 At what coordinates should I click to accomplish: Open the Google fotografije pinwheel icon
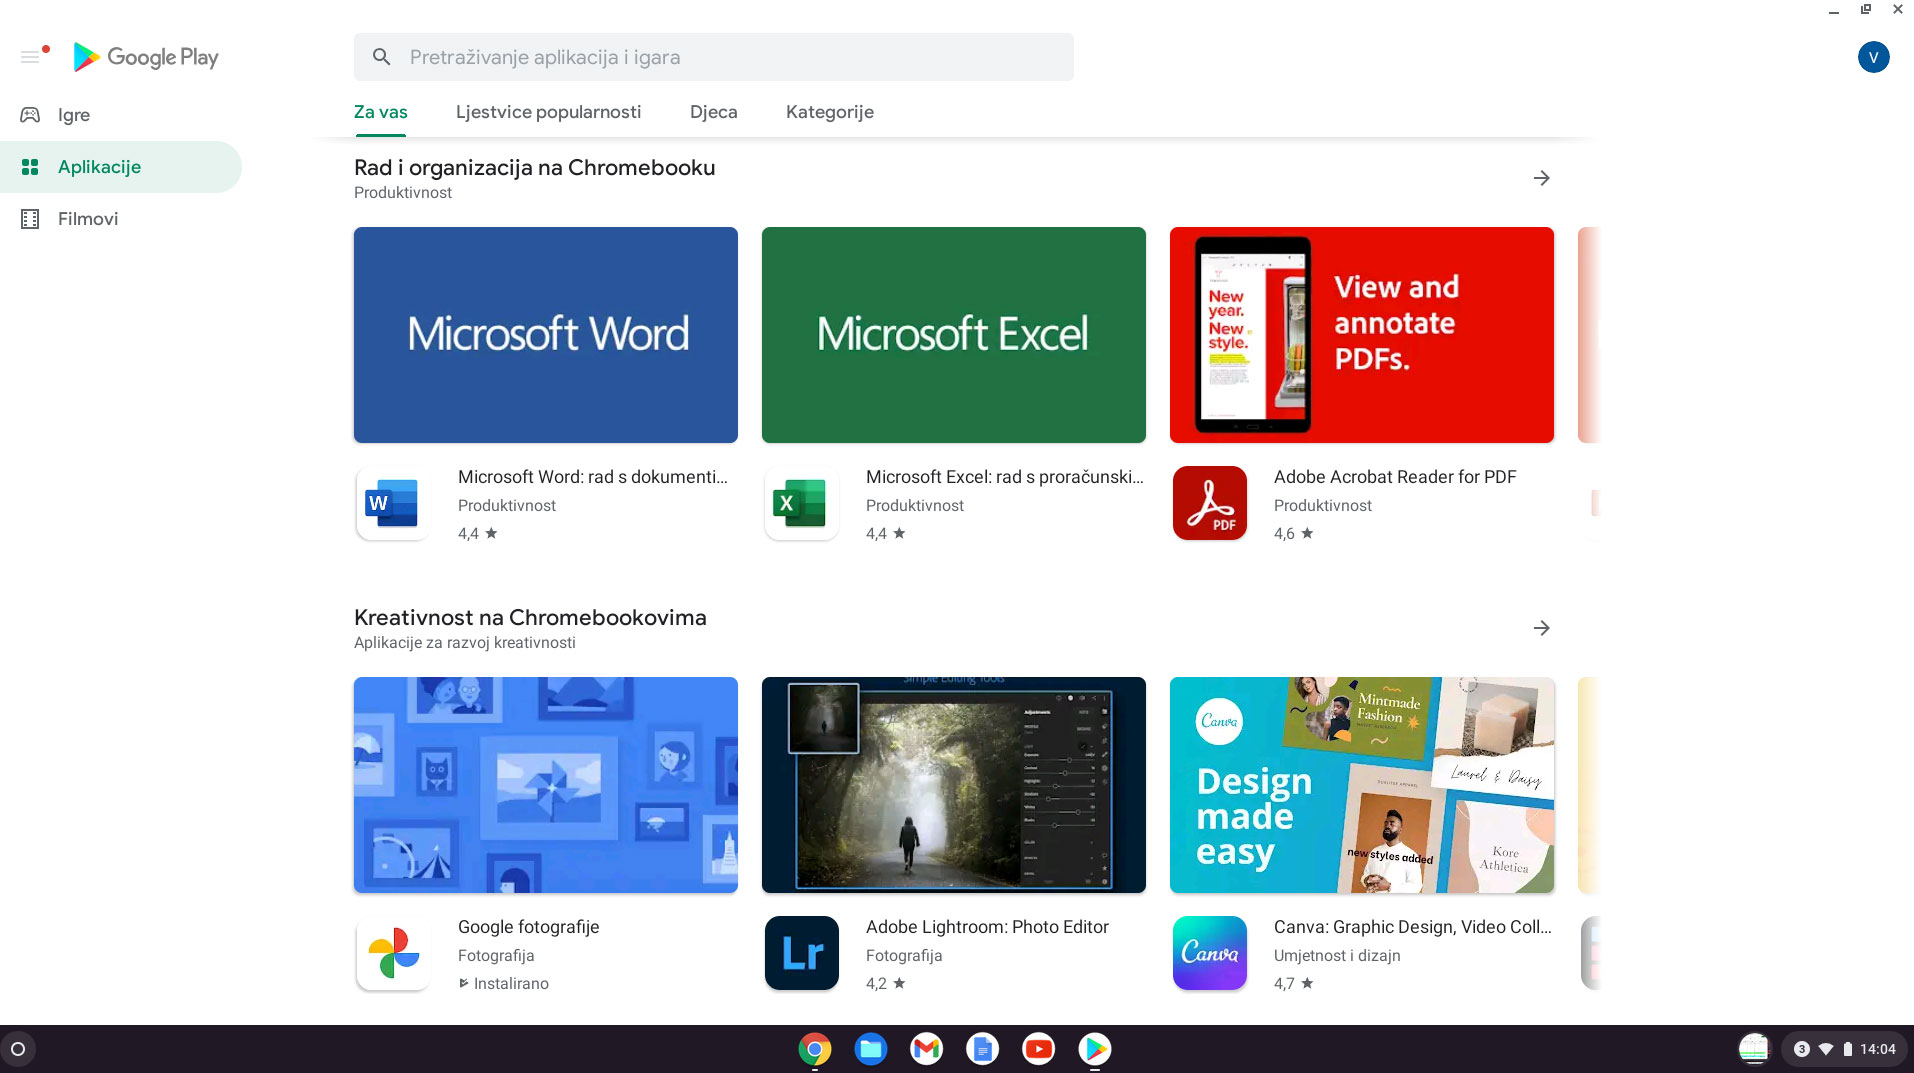(393, 953)
